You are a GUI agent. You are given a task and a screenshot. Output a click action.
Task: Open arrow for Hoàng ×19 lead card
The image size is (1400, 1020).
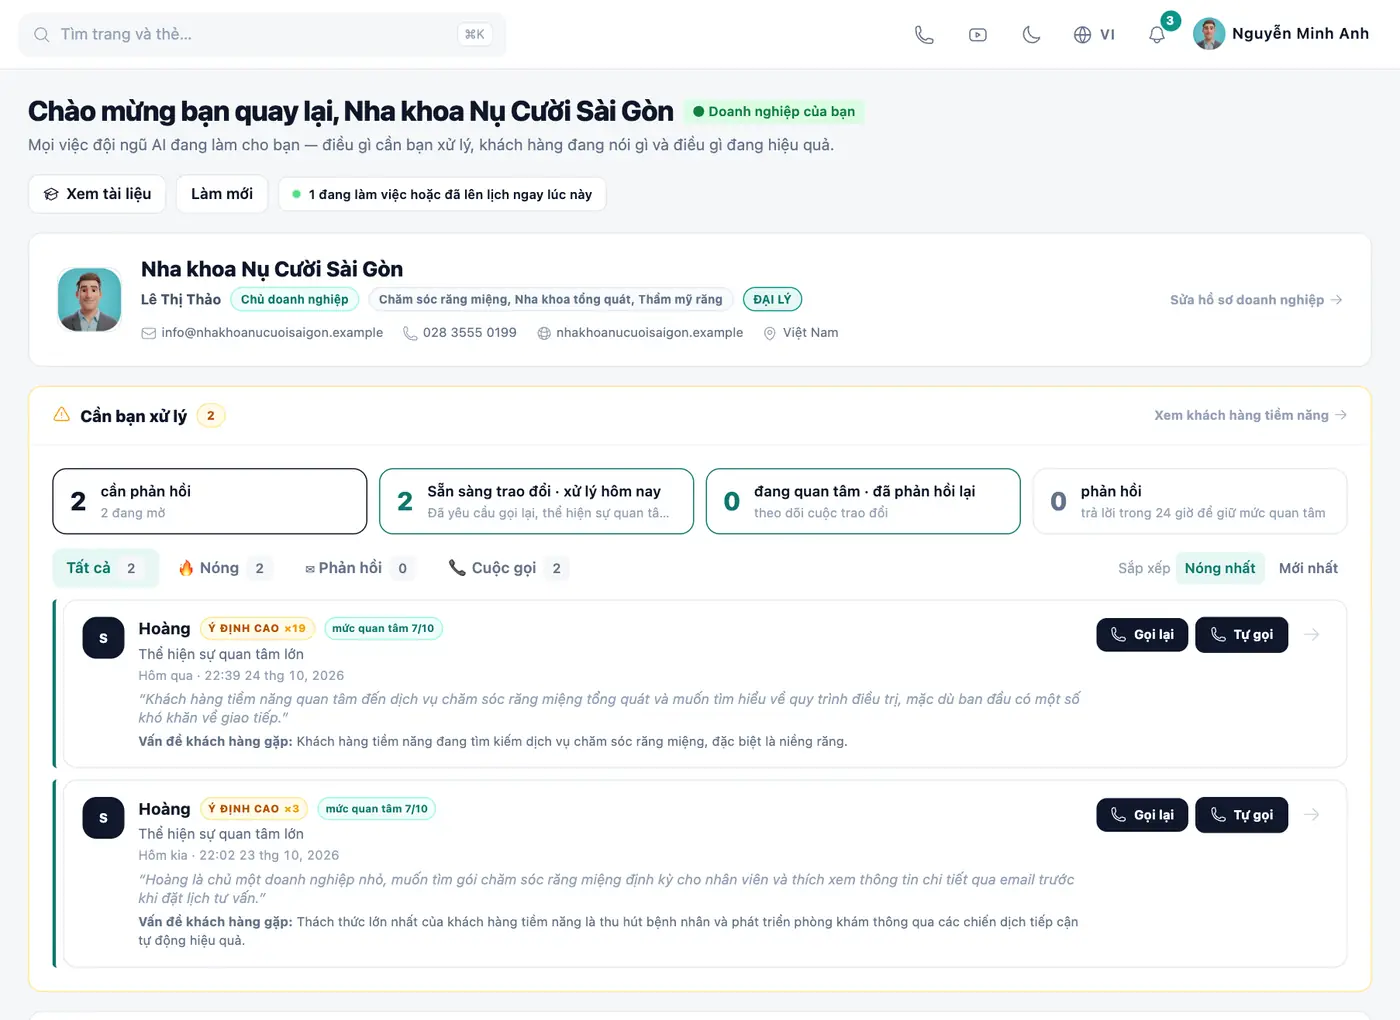tap(1312, 635)
